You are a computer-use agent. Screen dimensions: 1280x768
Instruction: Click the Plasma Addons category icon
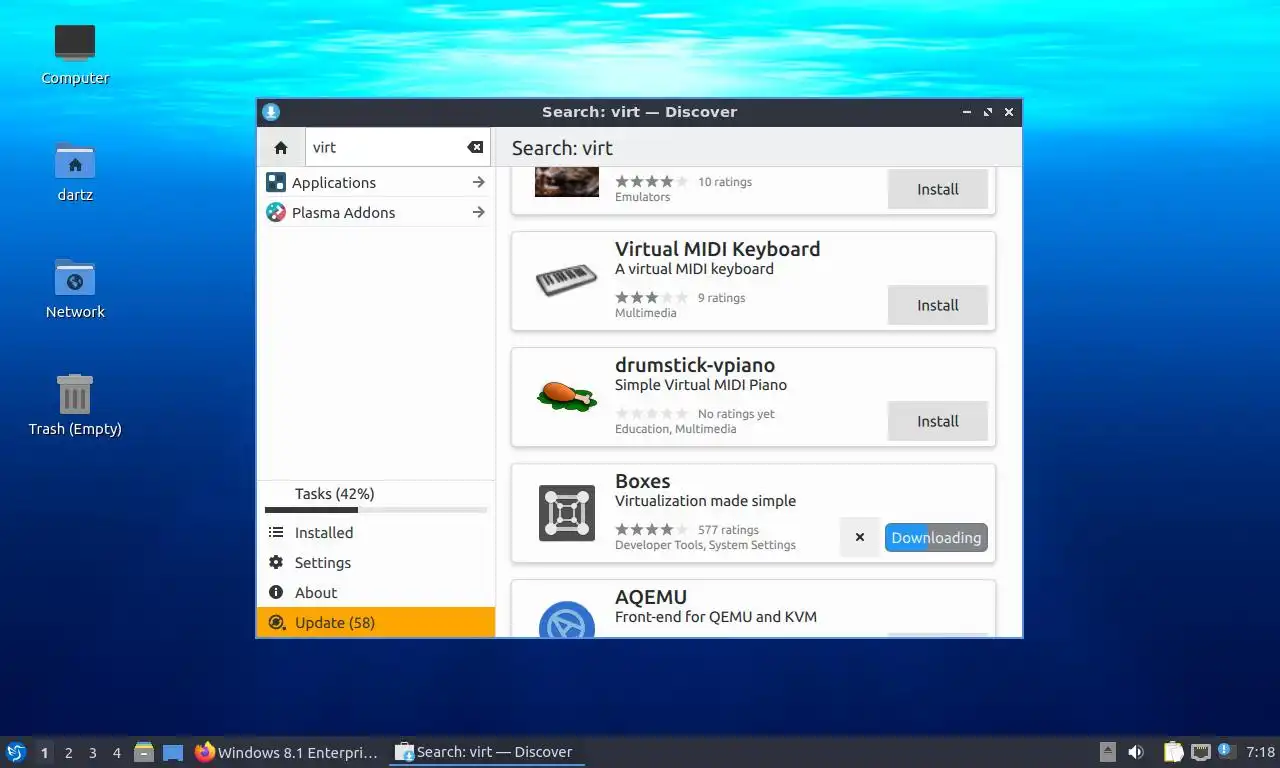[x=275, y=212]
